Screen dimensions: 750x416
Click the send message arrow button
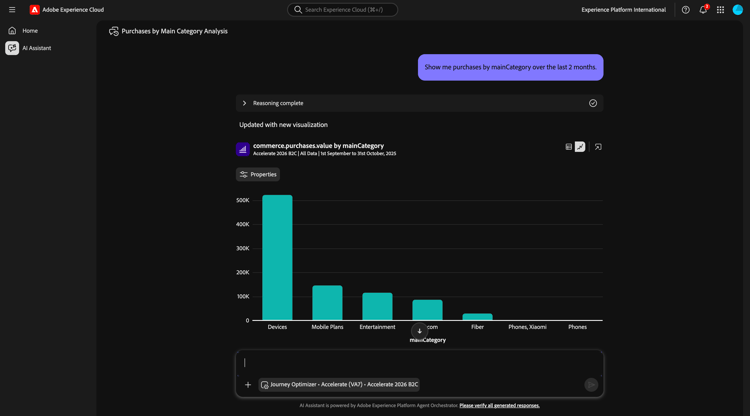[x=591, y=384]
